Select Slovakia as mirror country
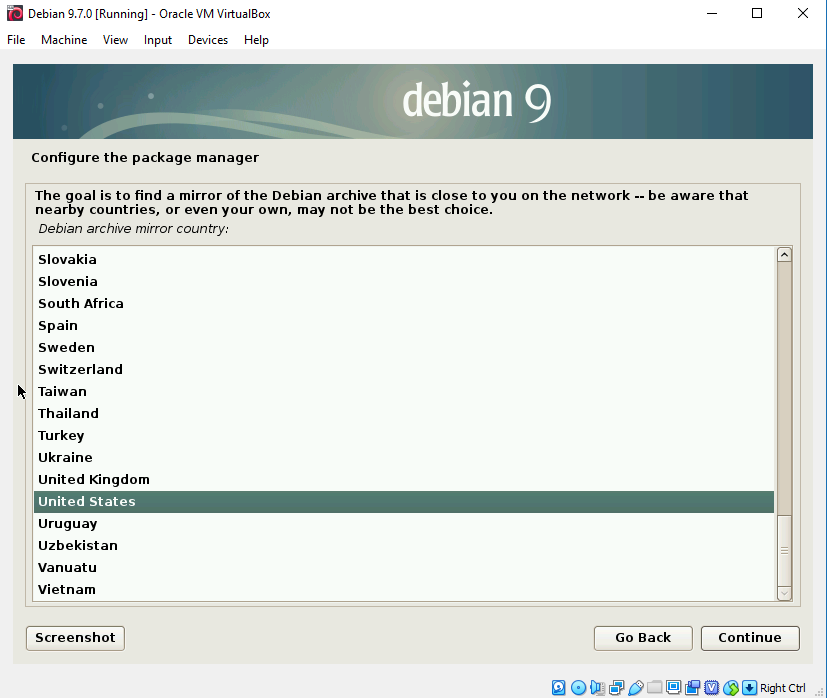The image size is (827, 698). pyautogui.click(x=404, y=260)
